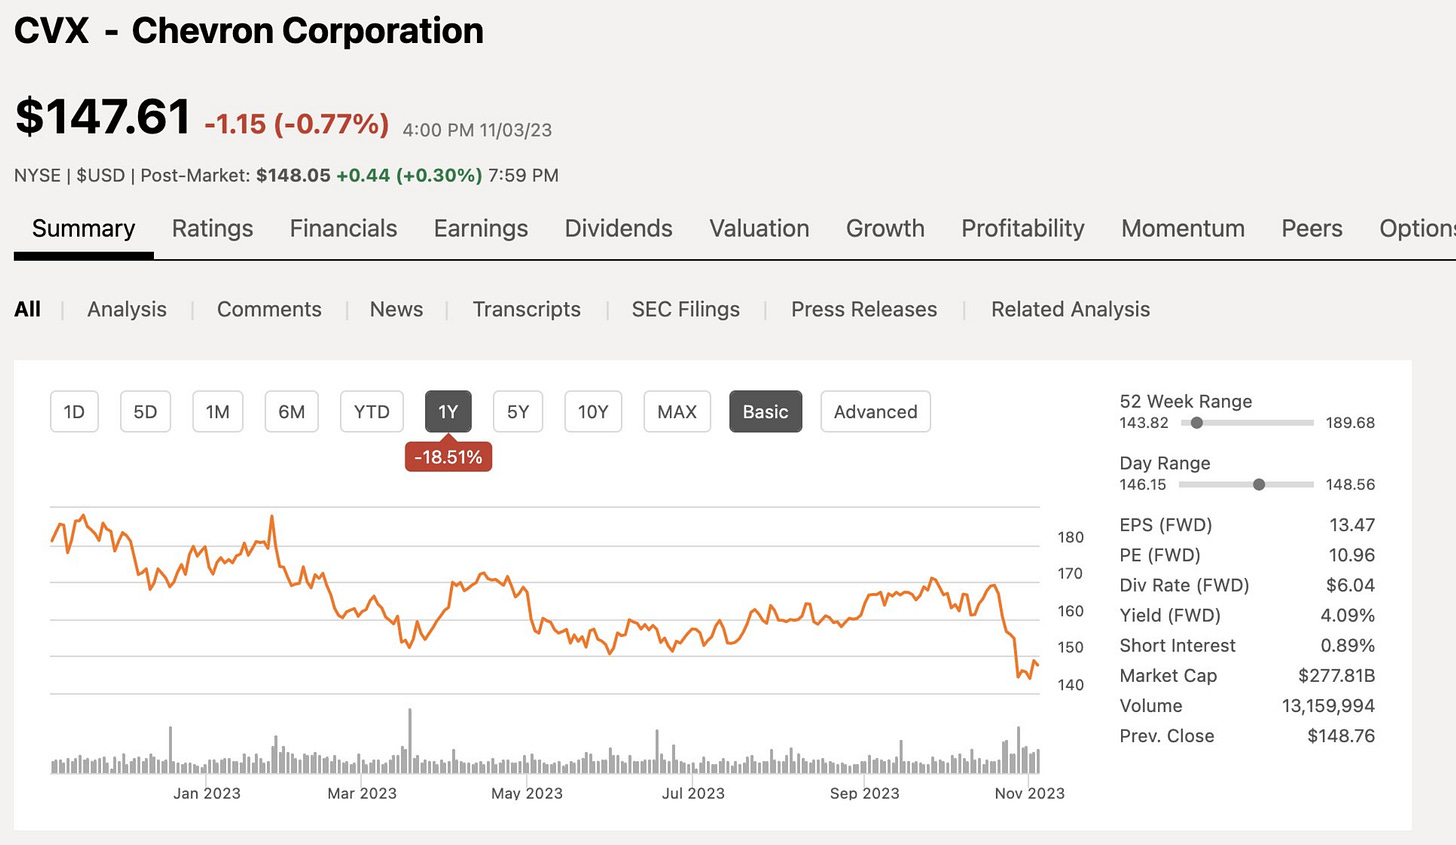This screenshot has height=845, width=1456.
Task: Set chart range to 6M
Action: (291, 412)
